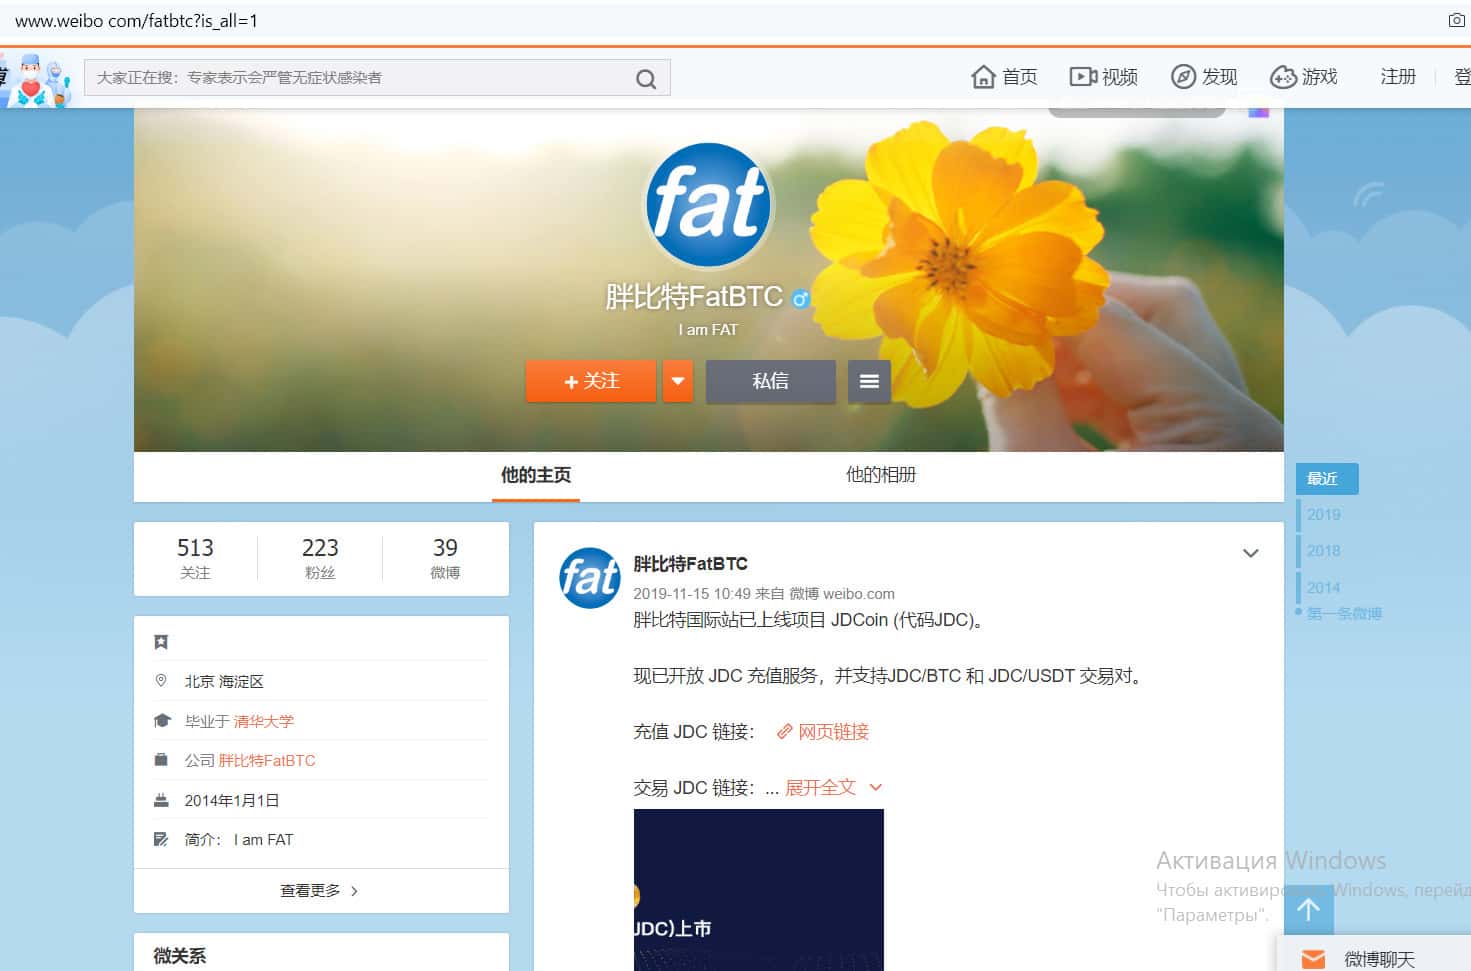View the 223 粉丝 followers count
The height and width of the screenshot is (971, 1471).
[x=320, y=558]
